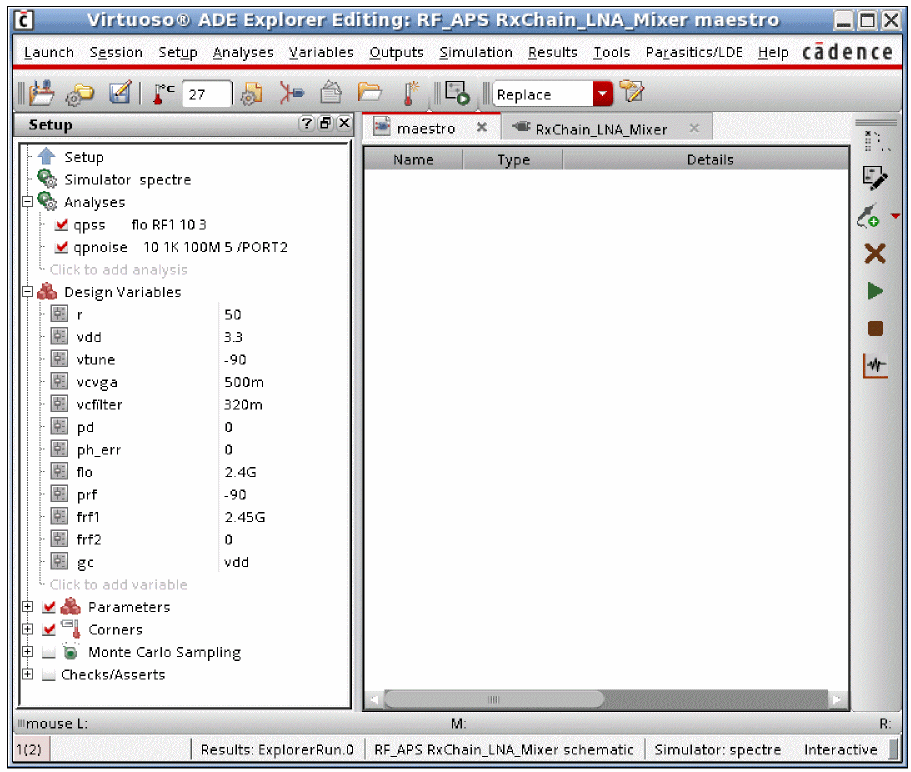Uncheck the qpss analysis checkbox
This screenshot has width=911, height=772.
(62, 225)
